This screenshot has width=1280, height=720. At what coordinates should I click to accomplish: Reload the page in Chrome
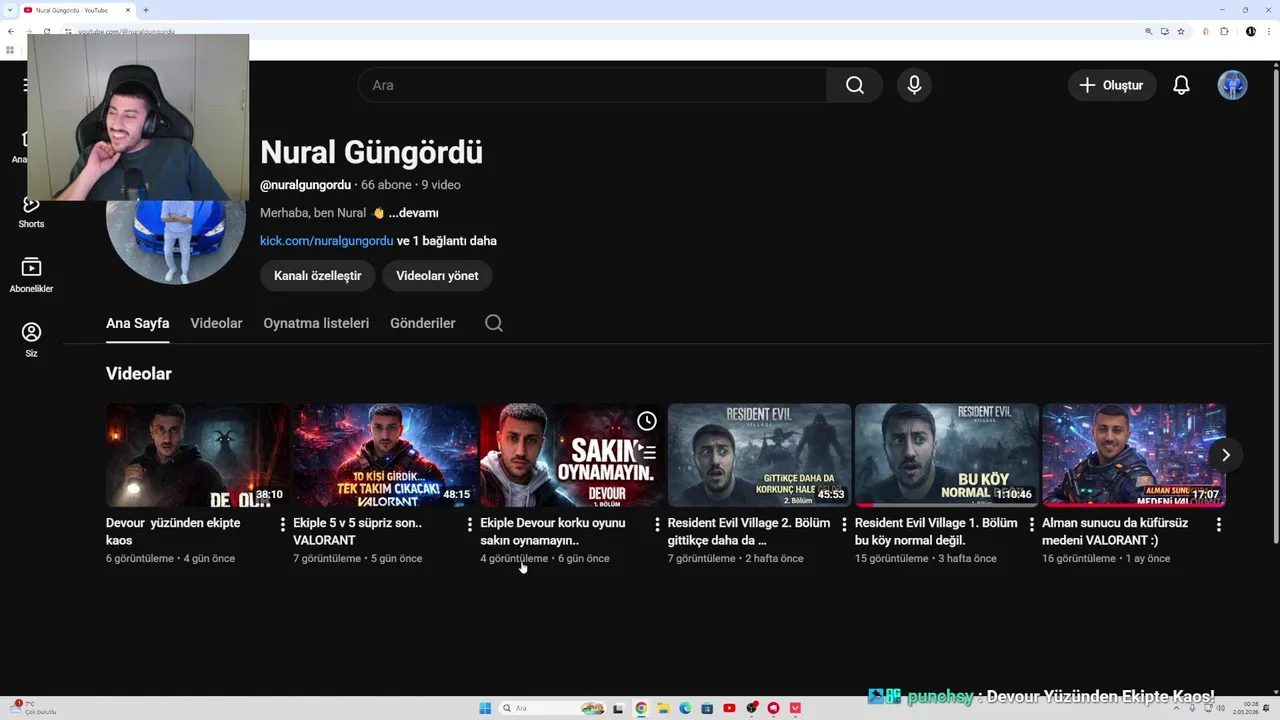pyautogui.click(x=46, y=31)
